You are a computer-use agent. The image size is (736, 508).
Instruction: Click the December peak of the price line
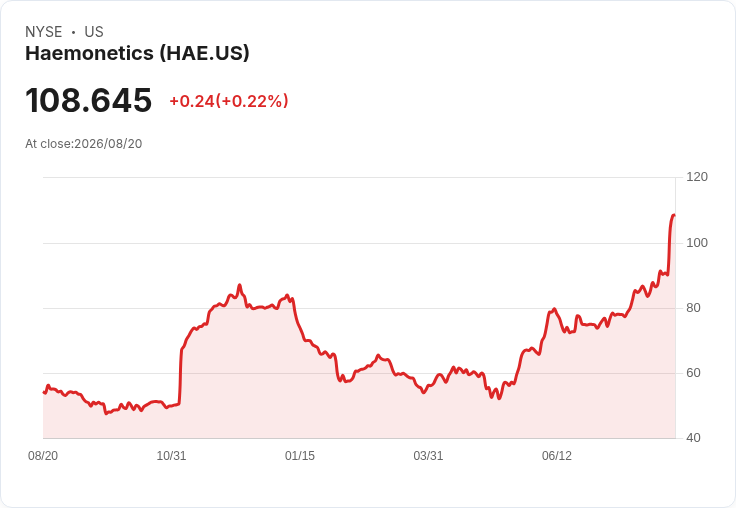coord(239,285)
